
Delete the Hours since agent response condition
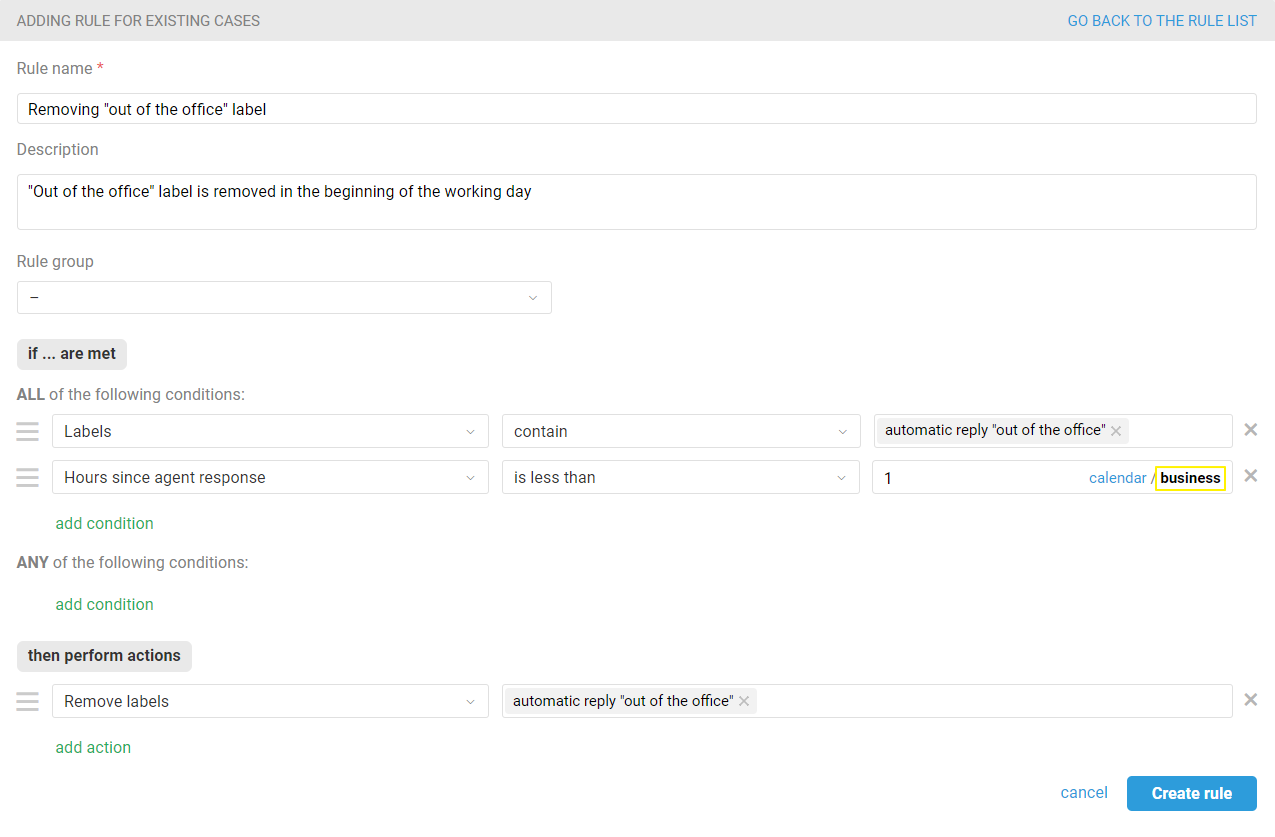(1250, 476)
